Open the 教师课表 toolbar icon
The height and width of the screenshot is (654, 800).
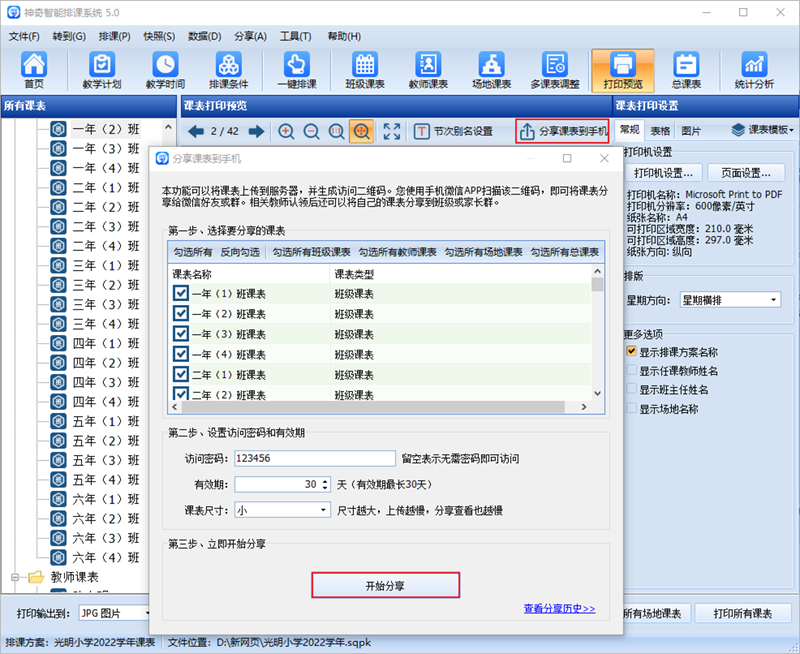tap(428, 70)
